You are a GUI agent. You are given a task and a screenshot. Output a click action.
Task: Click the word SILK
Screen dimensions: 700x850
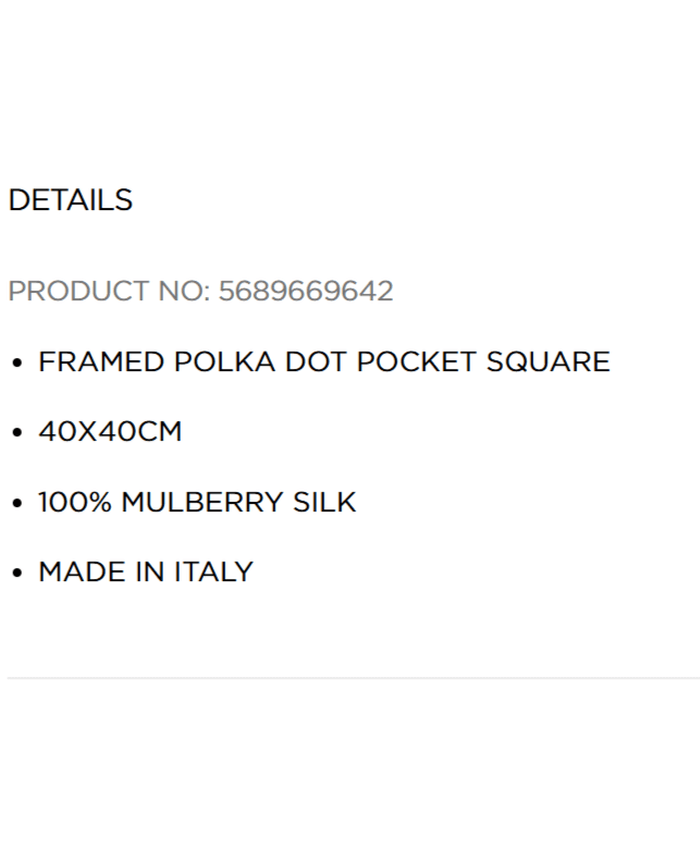tap(324, 501)
